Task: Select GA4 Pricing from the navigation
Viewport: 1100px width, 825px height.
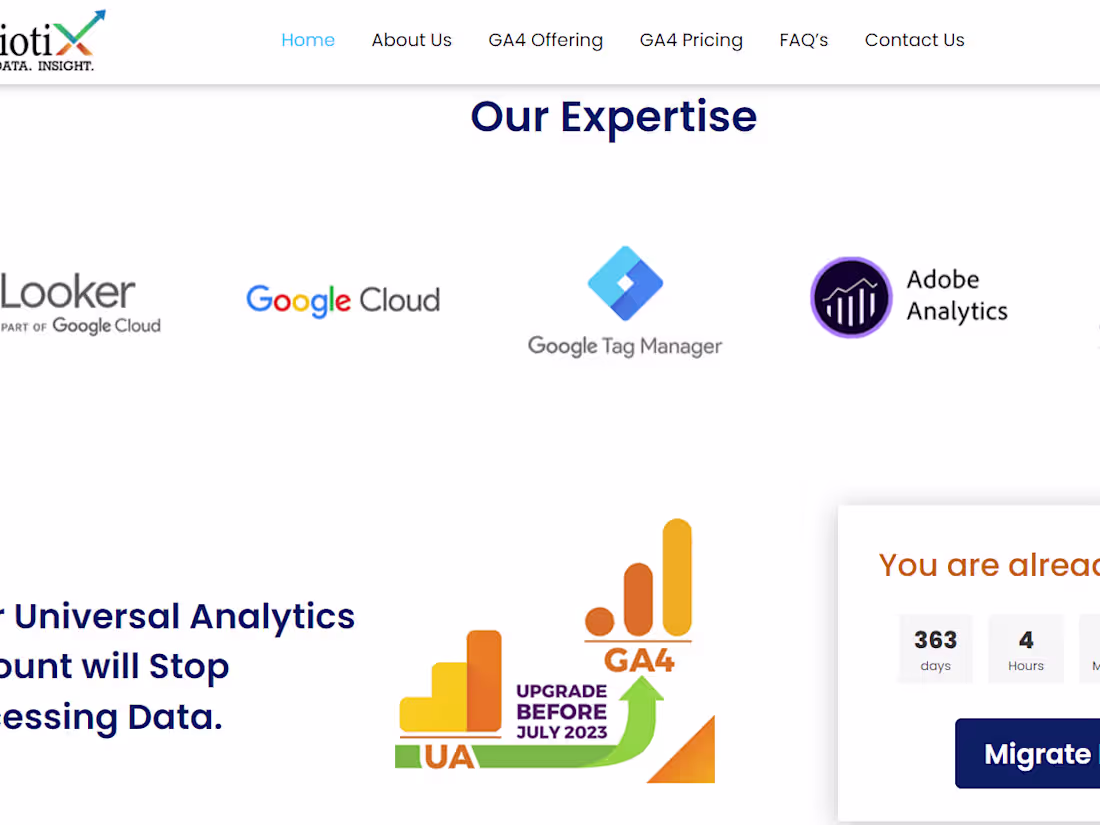Action: (x=691, y=40)
